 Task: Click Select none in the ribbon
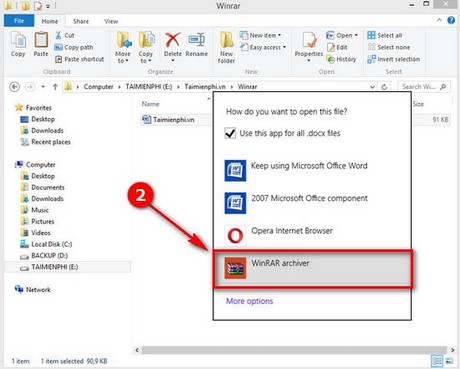click(x=389, y=47)
